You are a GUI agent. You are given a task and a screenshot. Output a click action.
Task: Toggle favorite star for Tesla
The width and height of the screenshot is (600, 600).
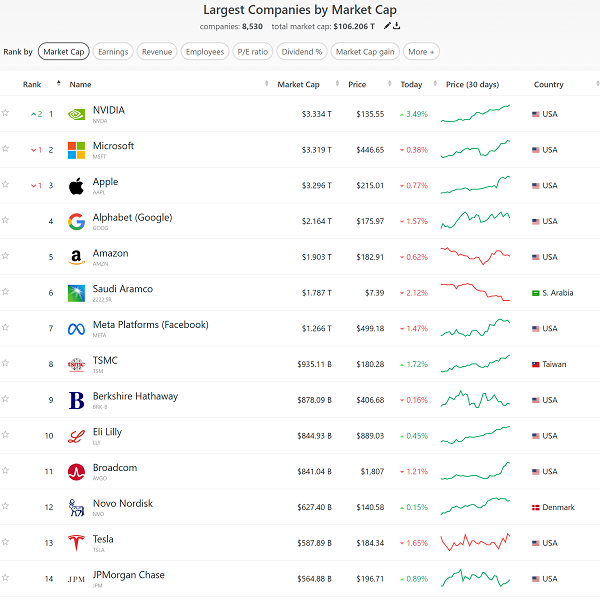click(x=5, y=541)
